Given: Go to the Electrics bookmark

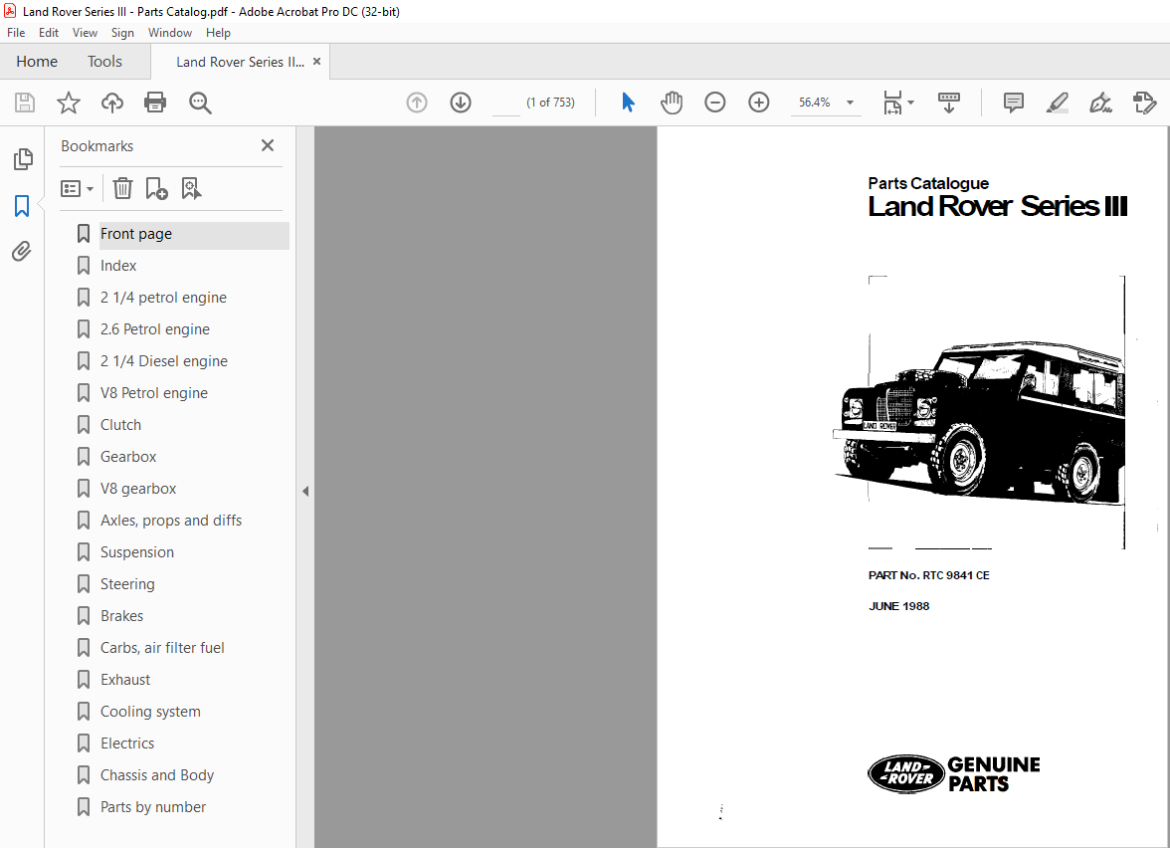Looking at the screenshot, I should click(x=127, y=743).
